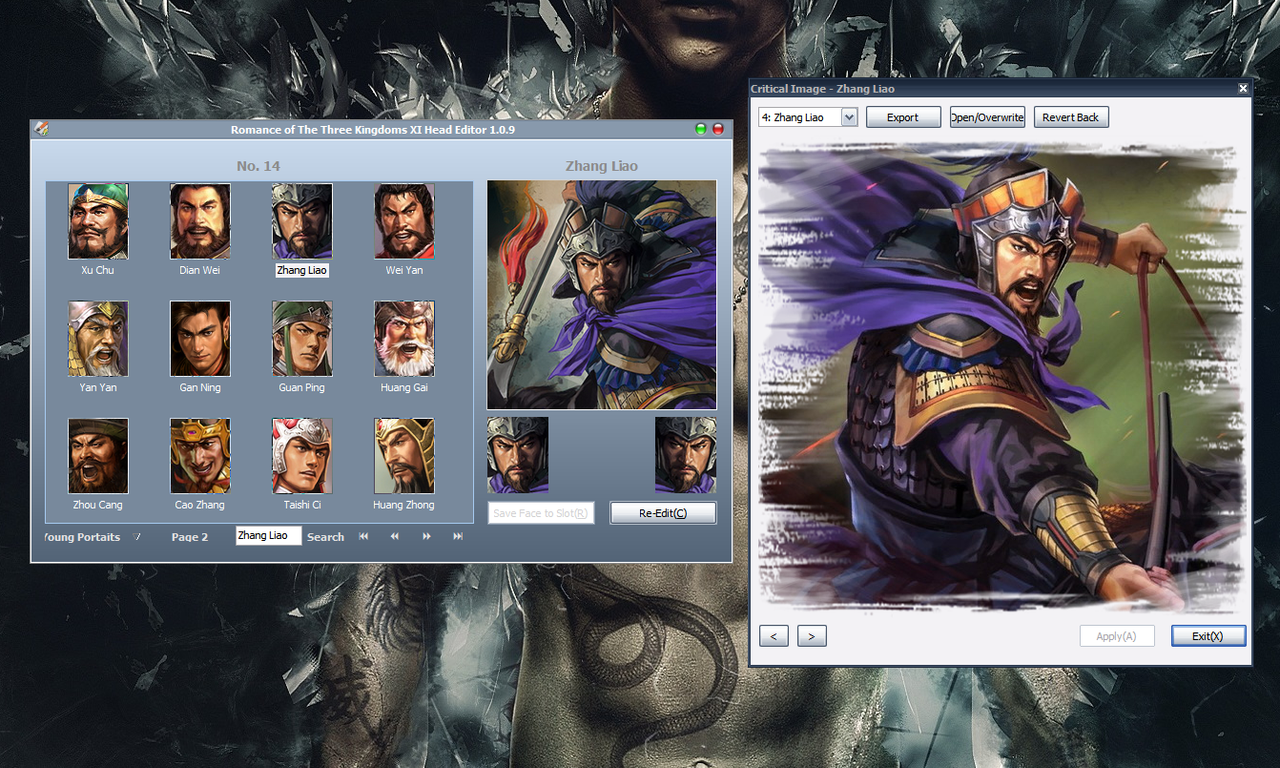
Task: Click the Re-Edit(C) button
Action: tap(663, 513)
